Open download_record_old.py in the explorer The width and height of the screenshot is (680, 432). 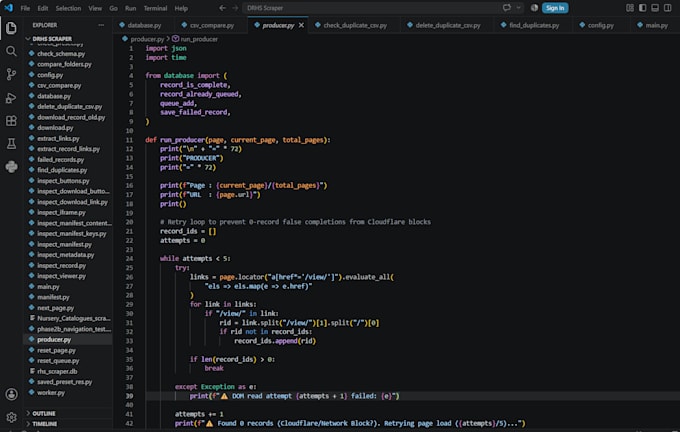click(71, 117)
